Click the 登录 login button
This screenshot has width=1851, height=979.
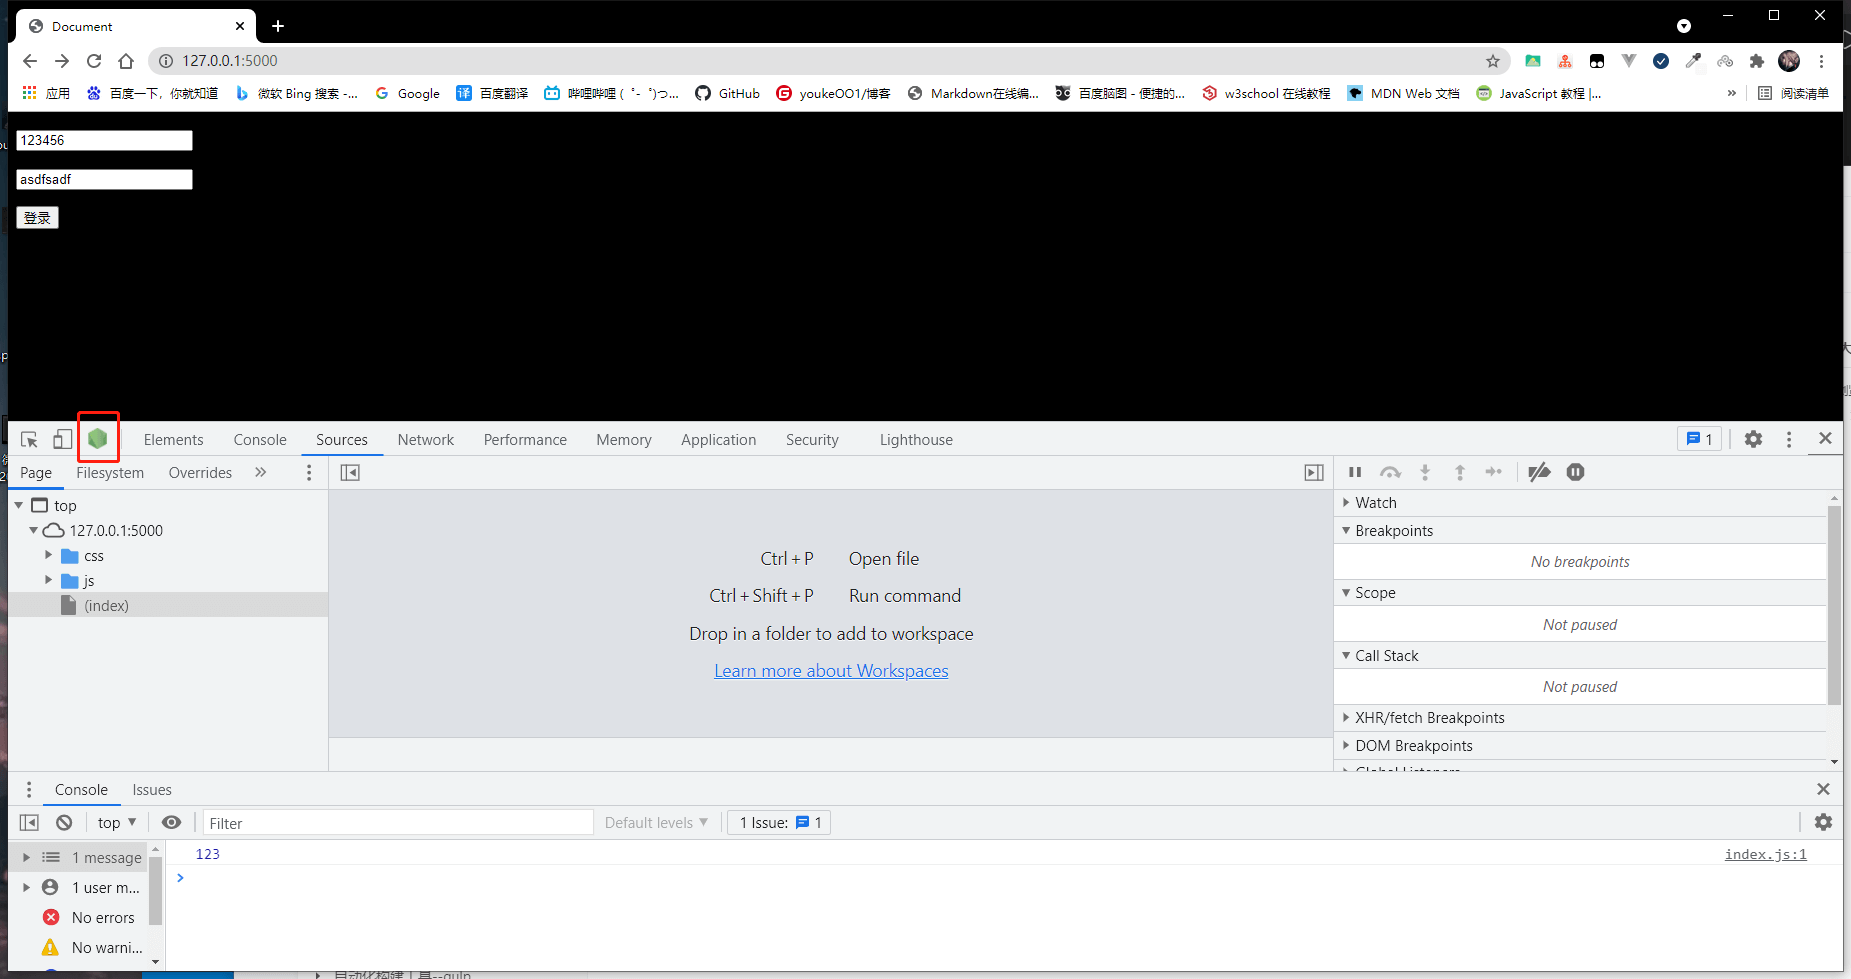click(x=37, y=218)
